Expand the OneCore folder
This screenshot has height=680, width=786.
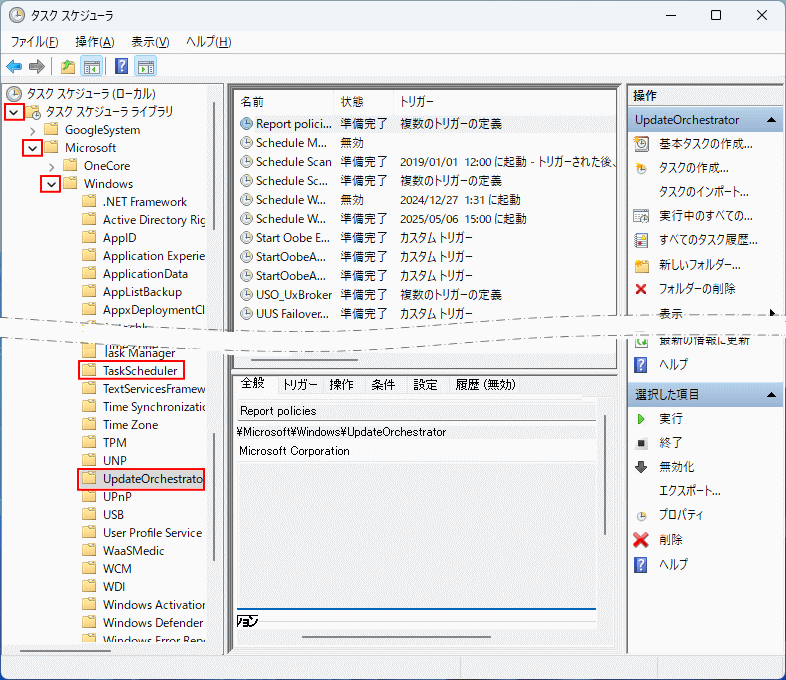point(52,166)
